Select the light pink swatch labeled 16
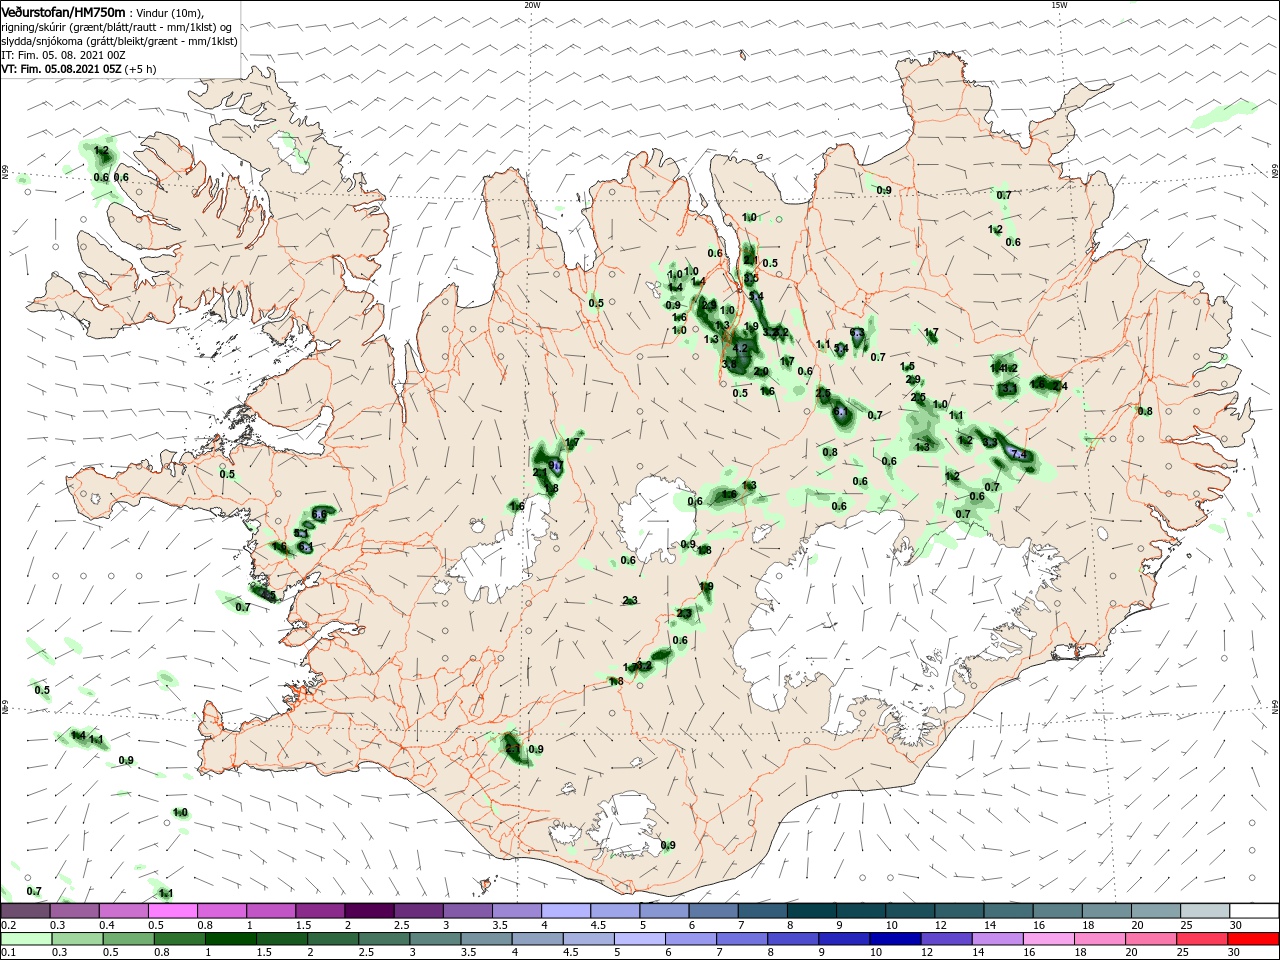This screenshot has width=1280, height=960. 1049,939
